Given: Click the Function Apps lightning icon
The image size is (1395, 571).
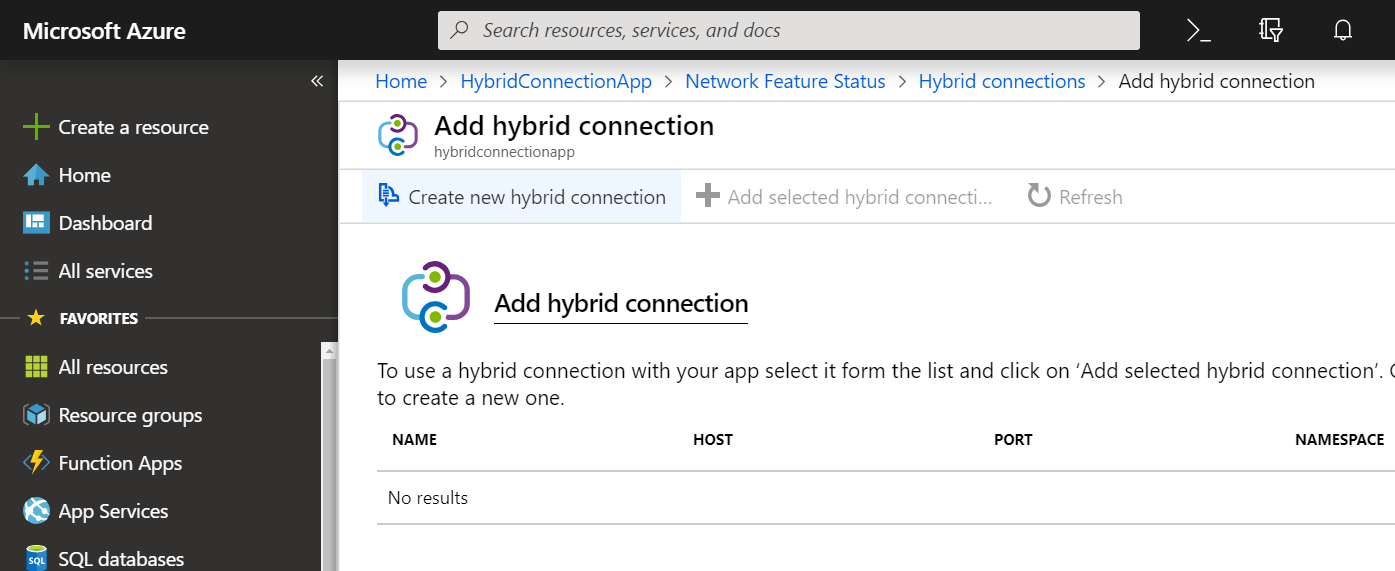Looking at the screenshot, I should point(36,463).
